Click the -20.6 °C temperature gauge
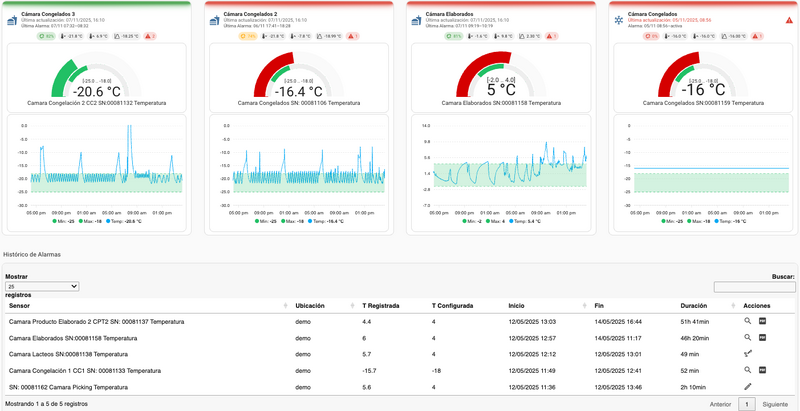The height and width of the screenshot is (411, 800). (97, 90)
